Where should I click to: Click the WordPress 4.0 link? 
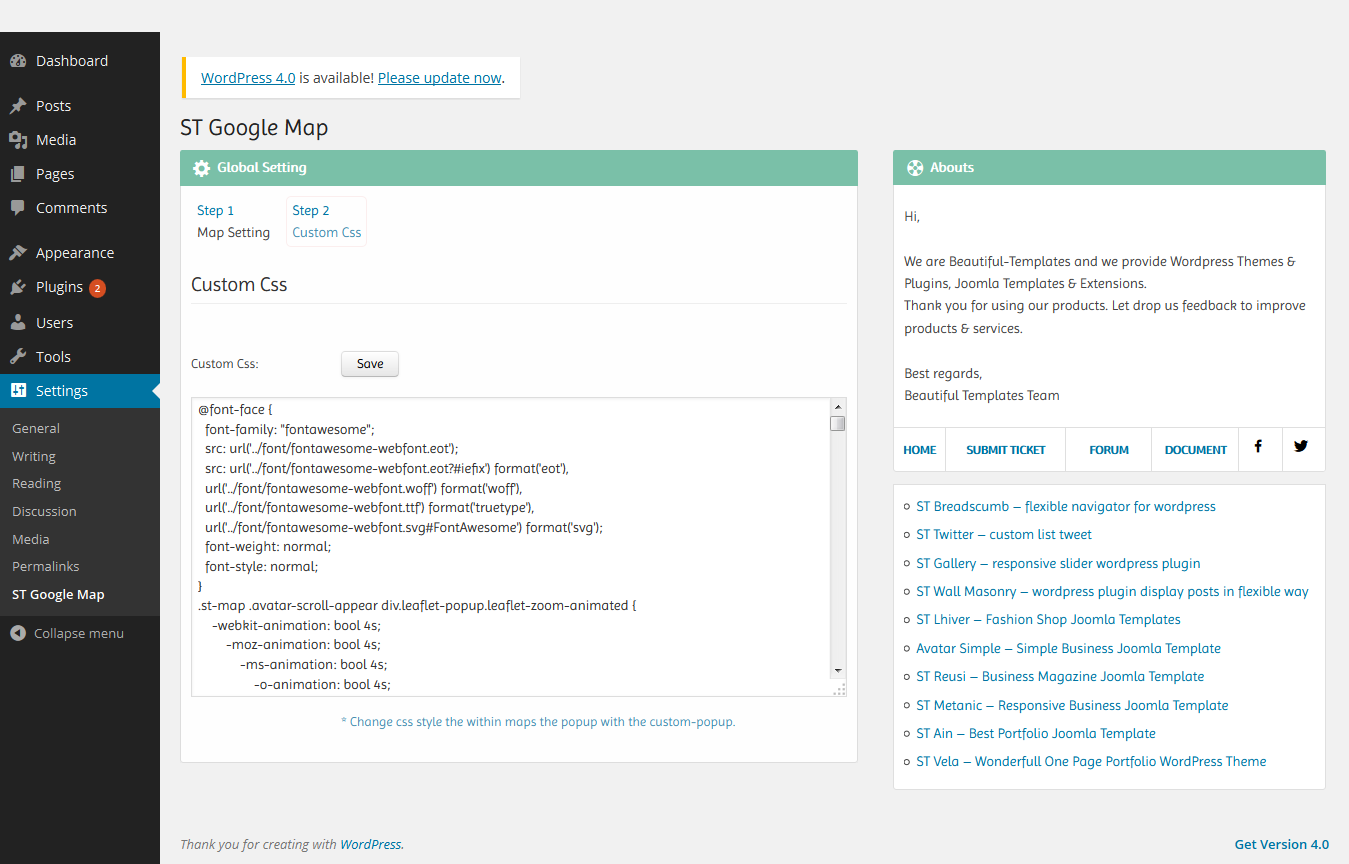click(x=248, y=78)
